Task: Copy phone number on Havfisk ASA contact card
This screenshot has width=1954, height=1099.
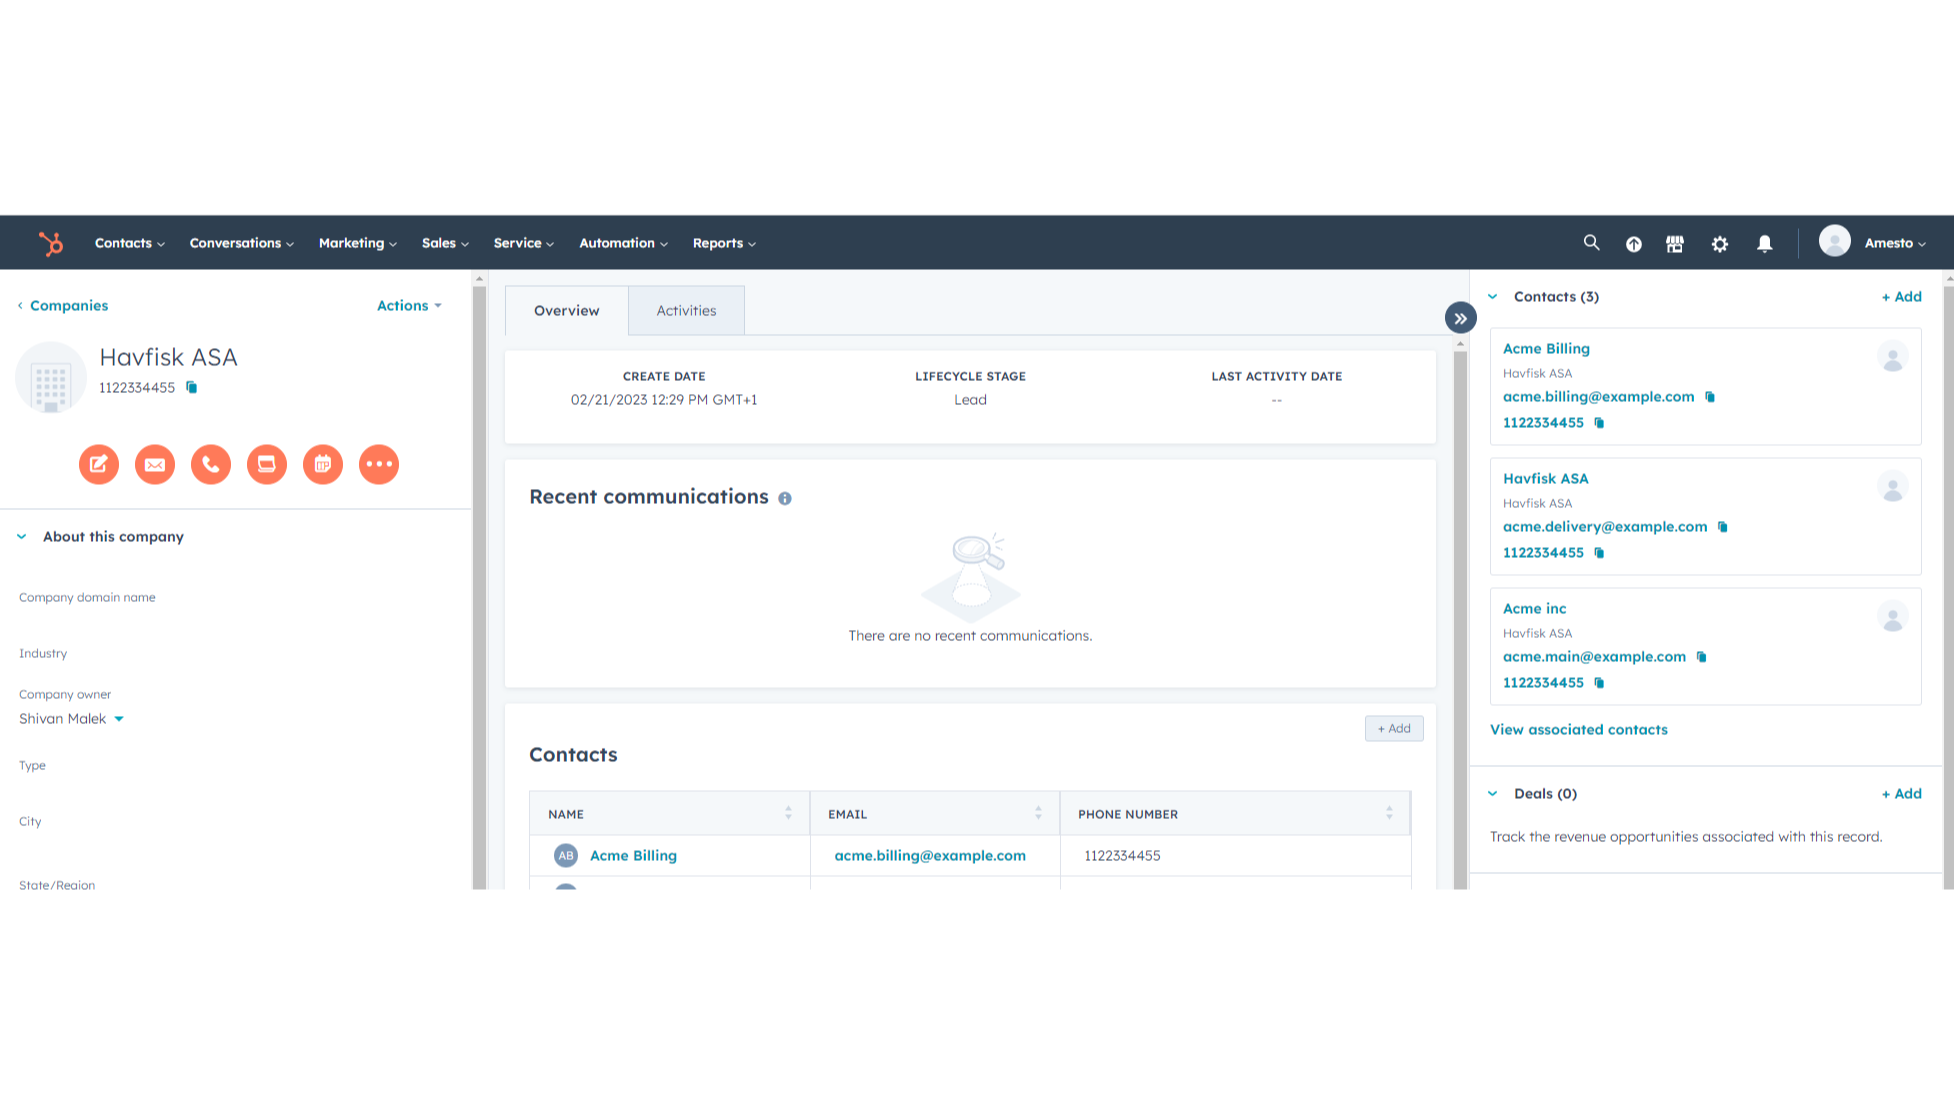Action: click(x=1599, y=553)
